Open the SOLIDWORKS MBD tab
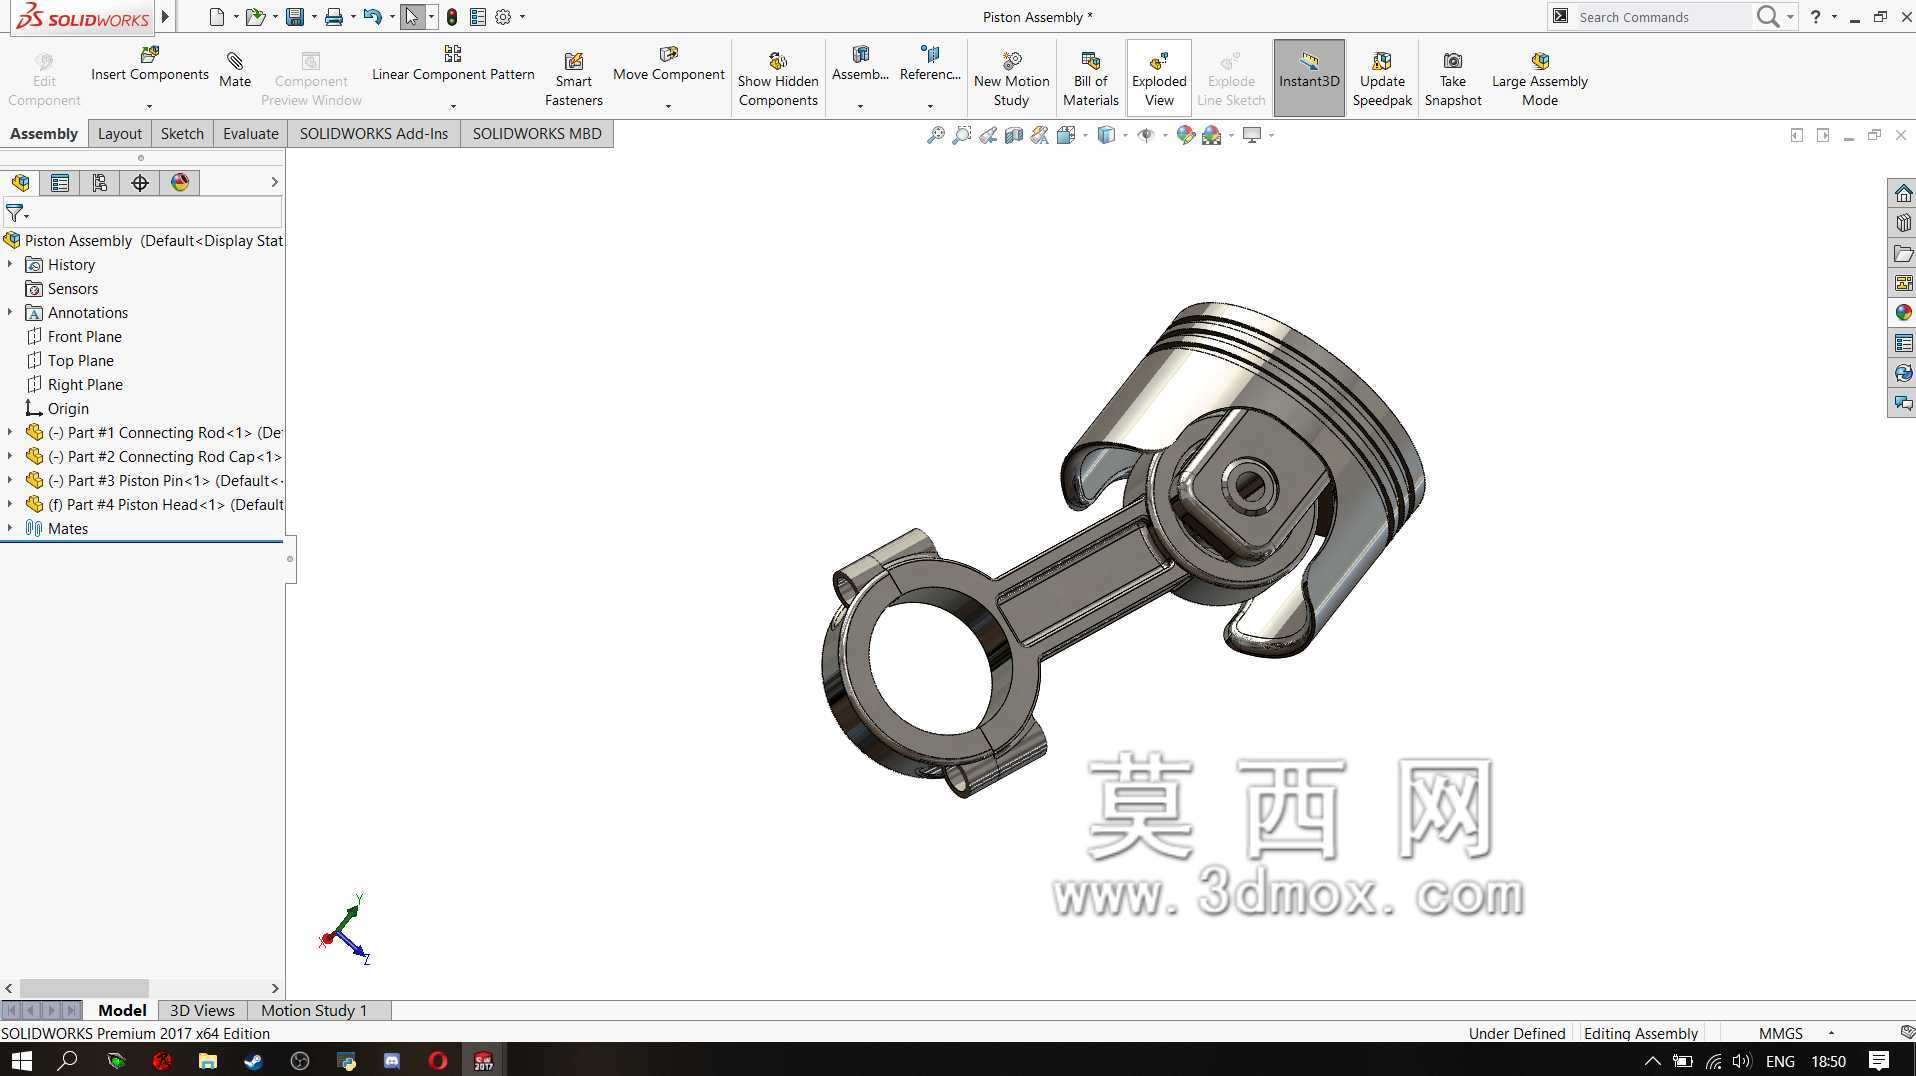The width and height of the screenshot is (1916, 1076). (537, 134)
